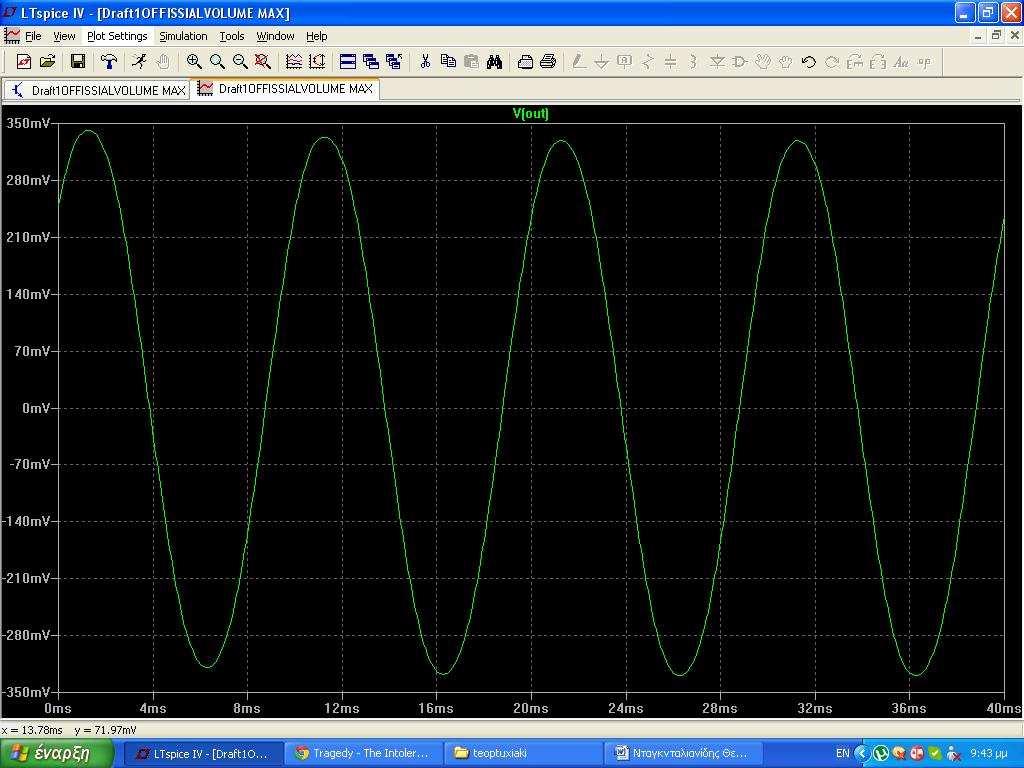Image resolution: width=1024 pixels, height=768 pixels.
Task: Click the Resistor icon
Action: [x=648, y=62]
